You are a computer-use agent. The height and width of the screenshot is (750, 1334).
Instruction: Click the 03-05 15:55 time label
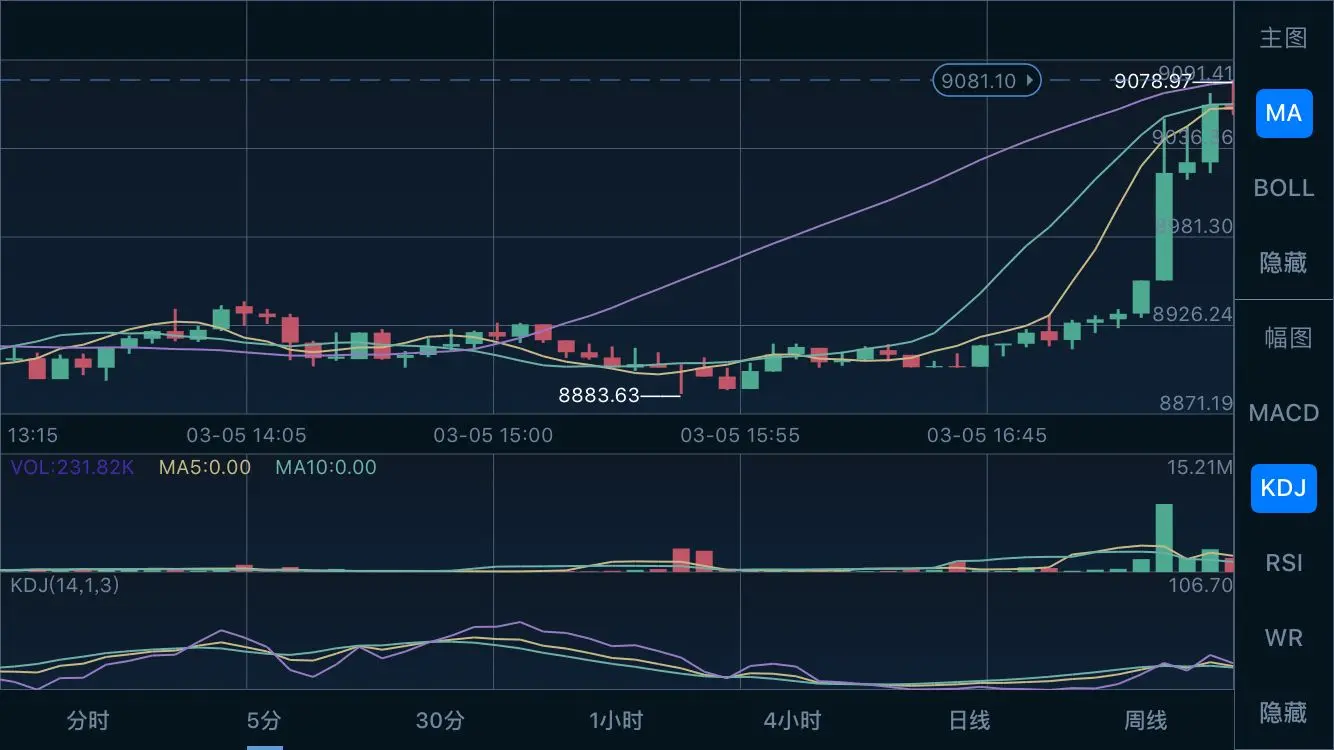tap(740, 435)
